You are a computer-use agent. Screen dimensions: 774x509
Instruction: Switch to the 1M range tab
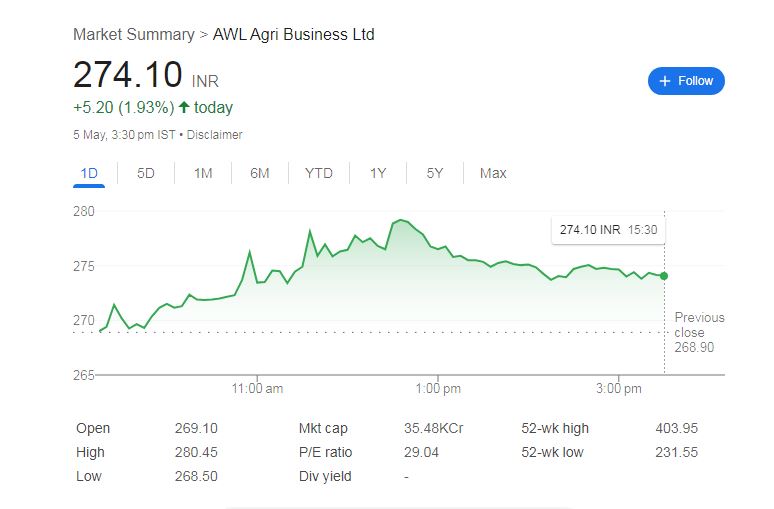203,173
